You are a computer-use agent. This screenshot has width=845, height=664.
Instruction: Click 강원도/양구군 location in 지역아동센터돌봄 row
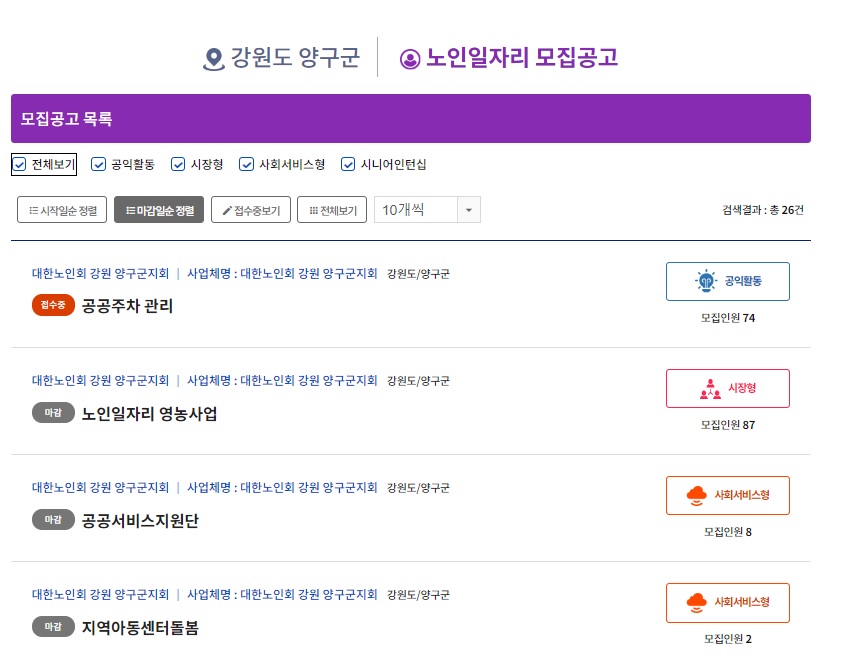tap(418, 595)
